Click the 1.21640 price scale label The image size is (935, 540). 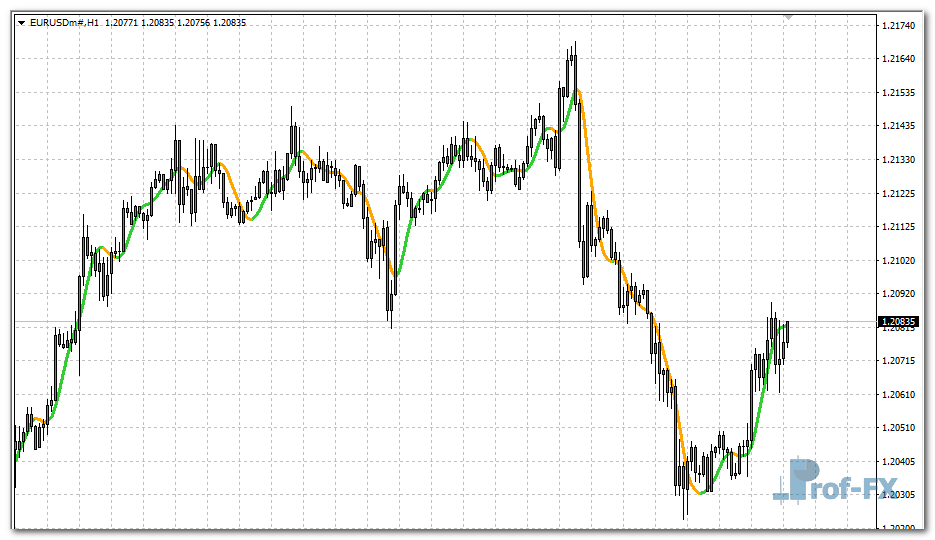901,59
